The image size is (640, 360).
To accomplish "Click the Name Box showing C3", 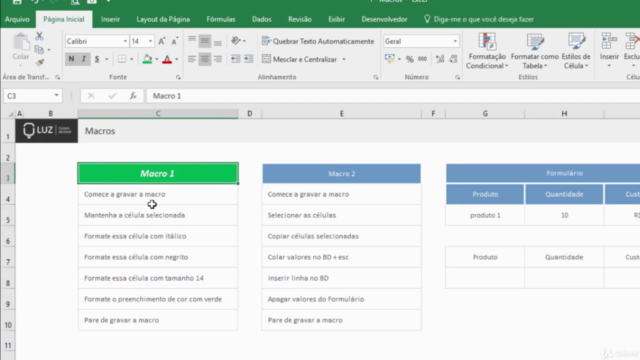I will [x=32, y=96].
